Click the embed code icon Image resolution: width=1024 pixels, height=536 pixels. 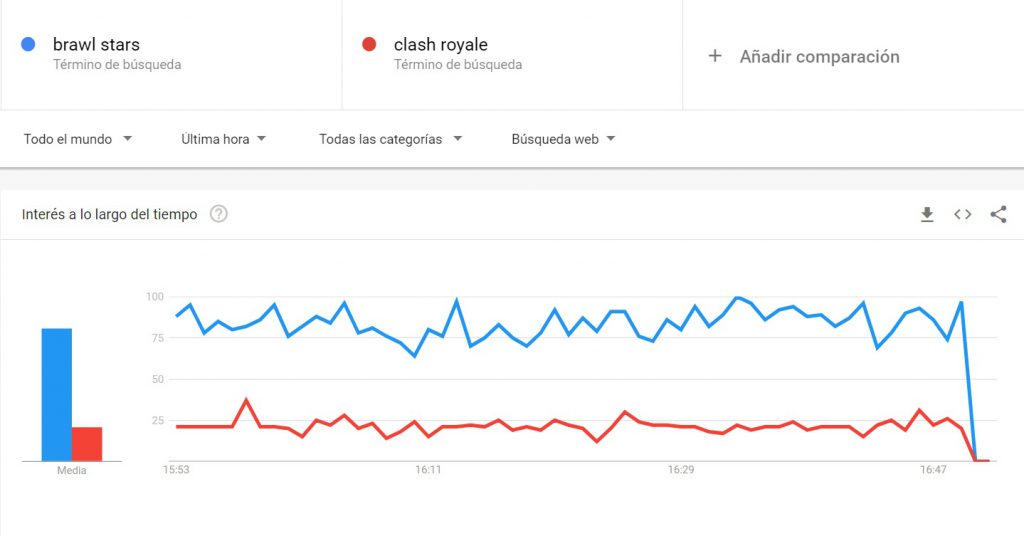coord(962,214)
